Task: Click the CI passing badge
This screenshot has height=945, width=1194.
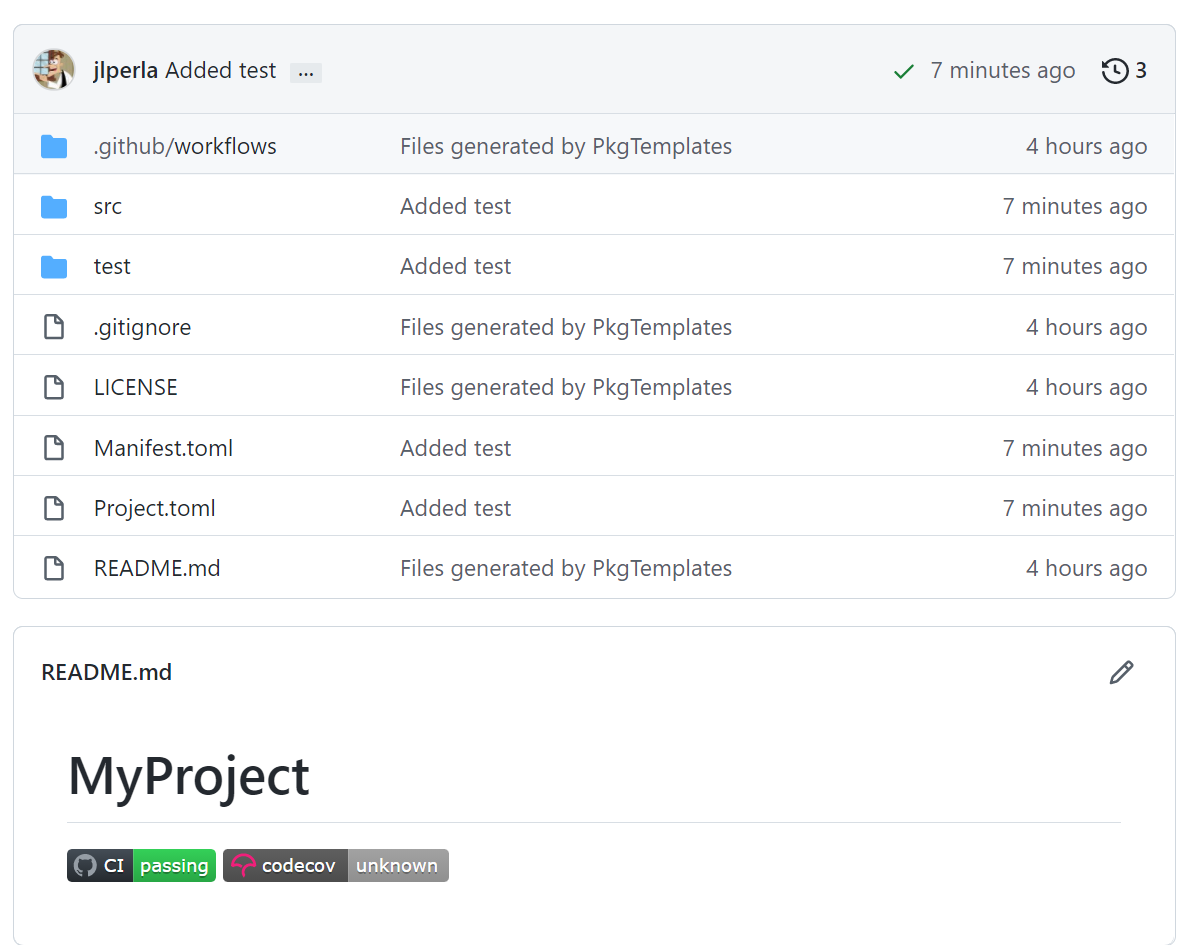Action: click(141, 866)
